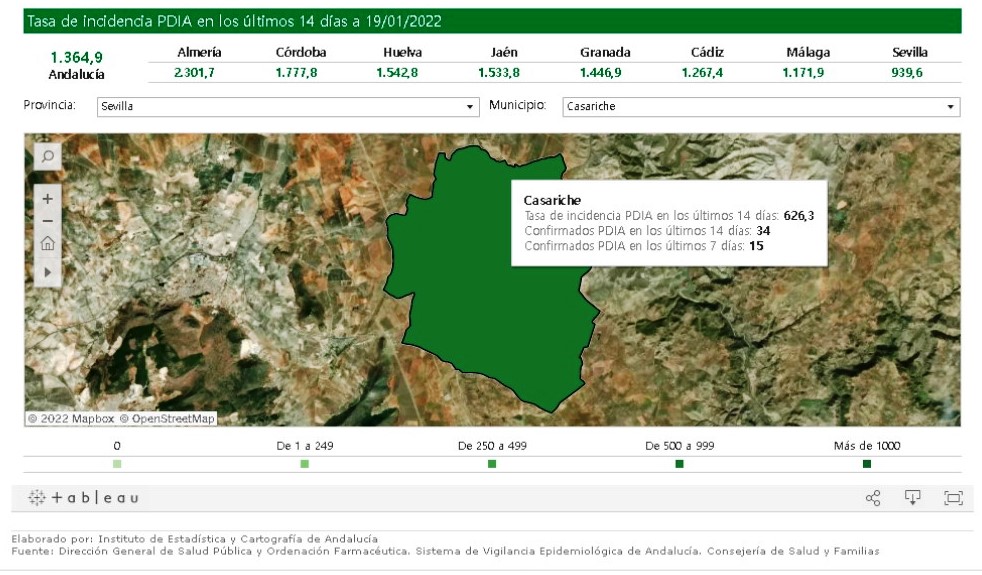Open the Provincia dropdown showing Sevilla
Viewport: 982px width, 575px height.
click(288, 106)
